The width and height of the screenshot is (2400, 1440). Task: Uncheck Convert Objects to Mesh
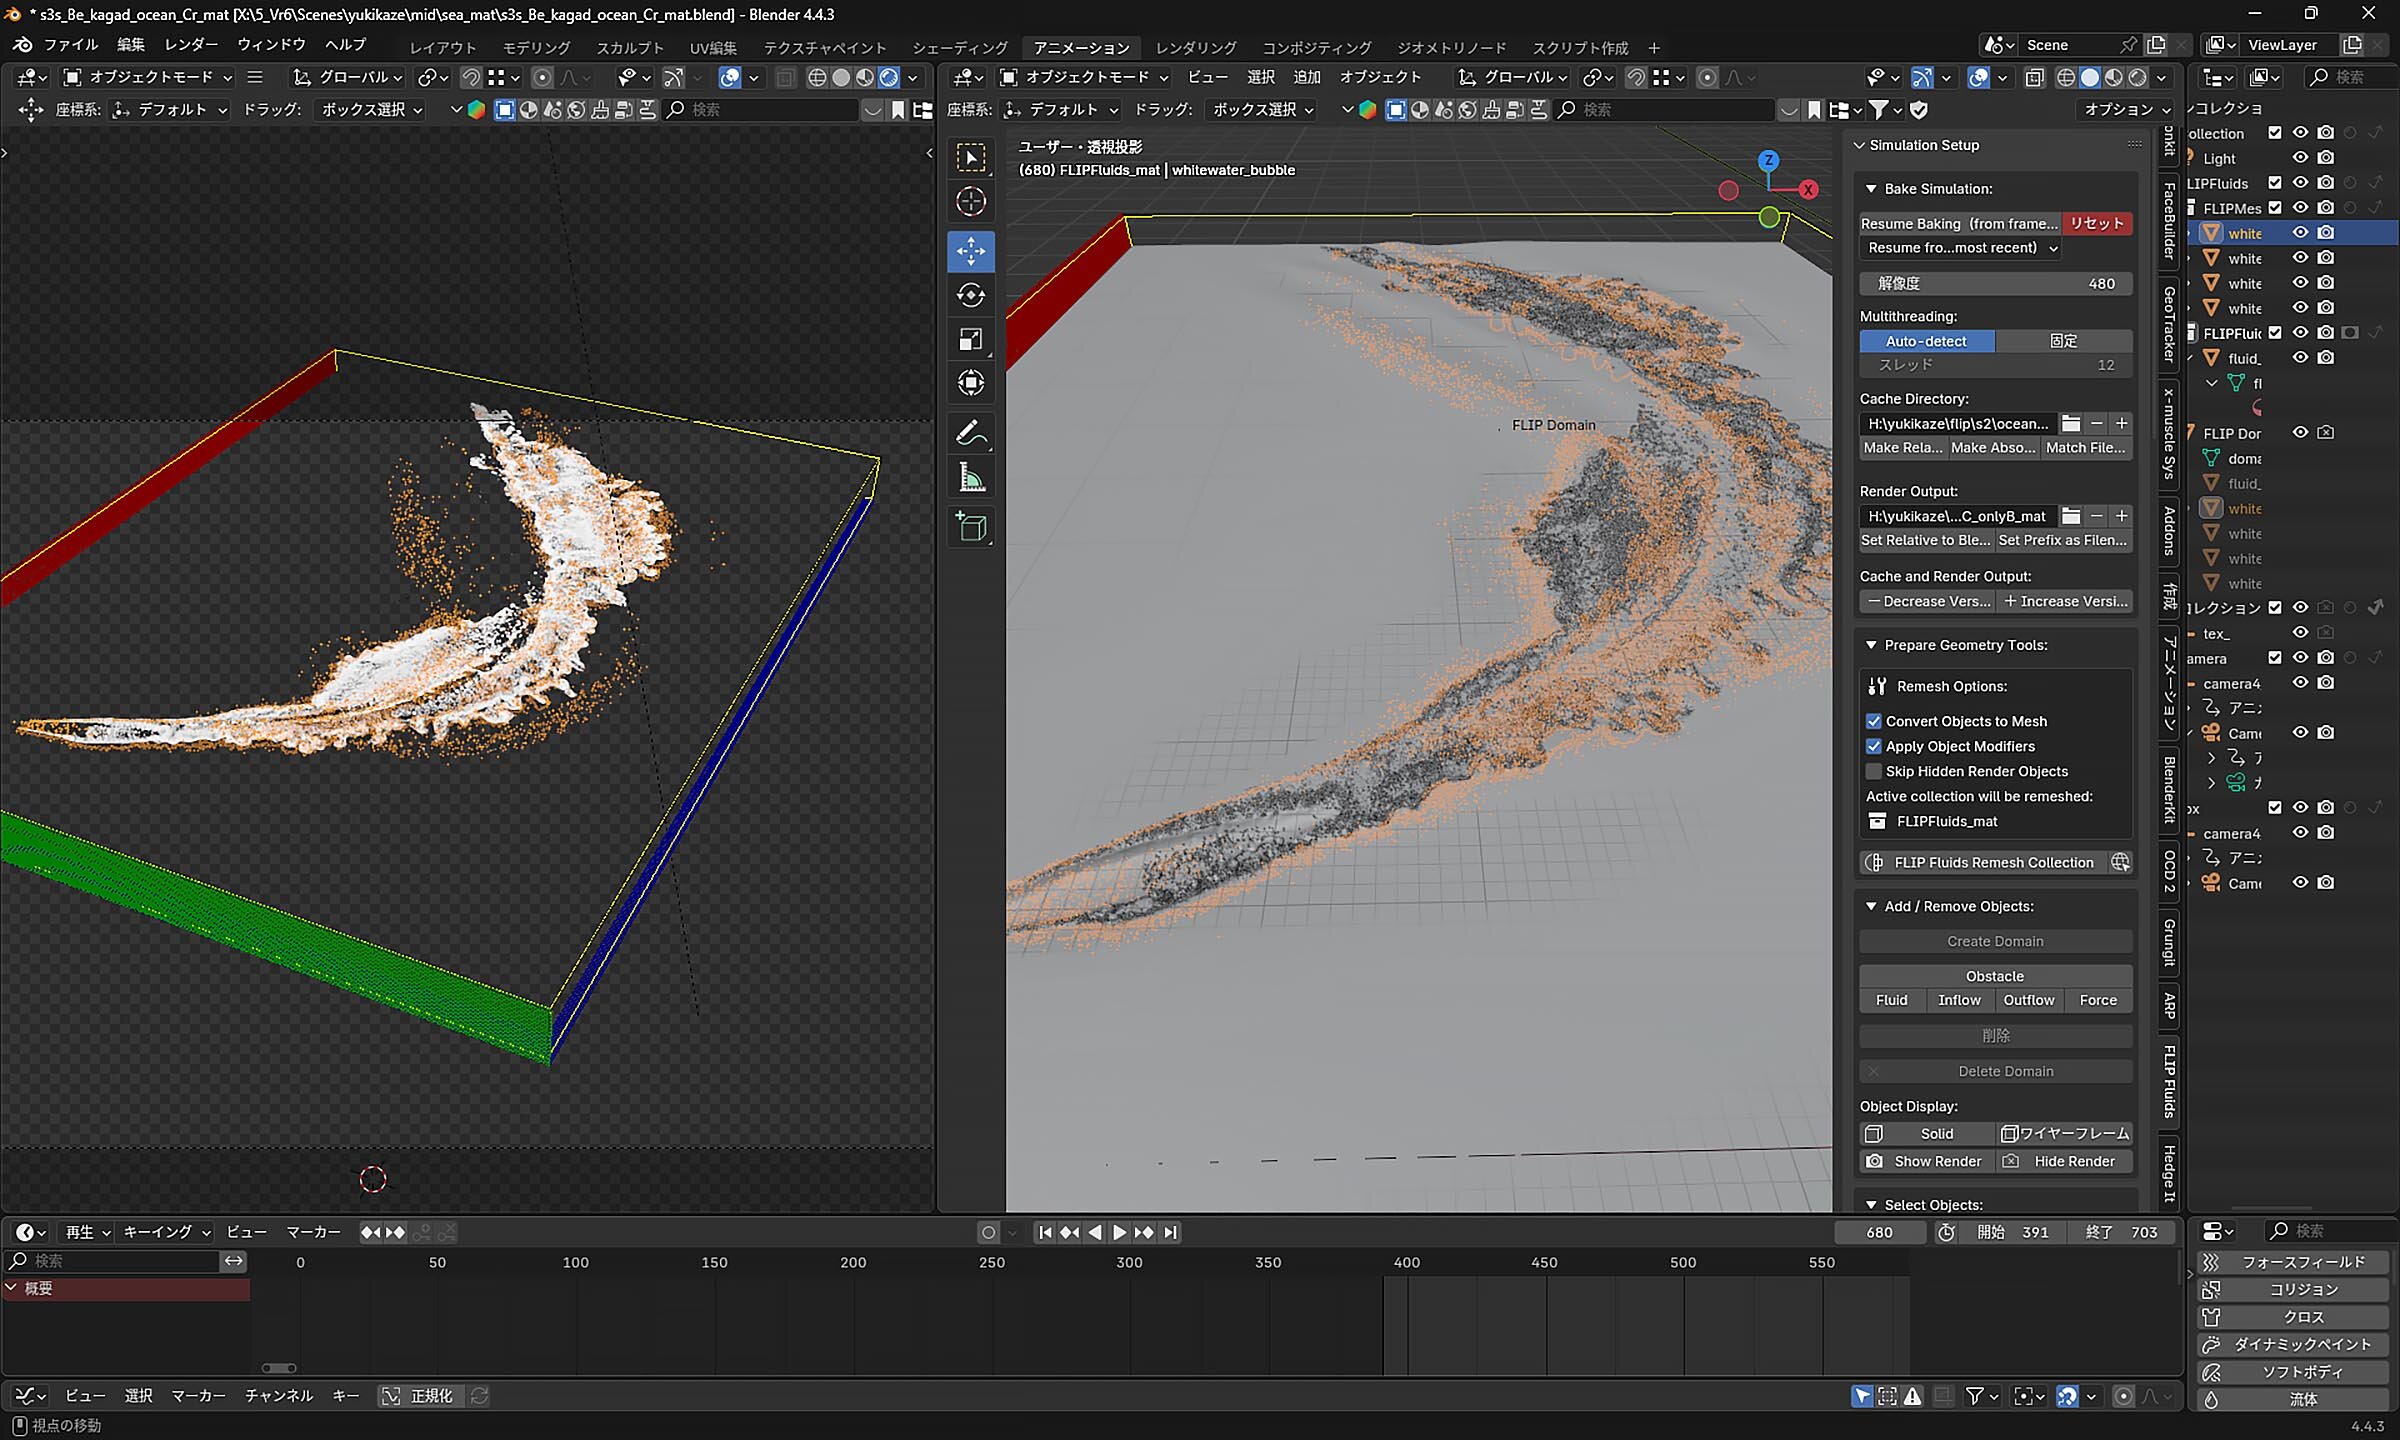point(1874,721)
